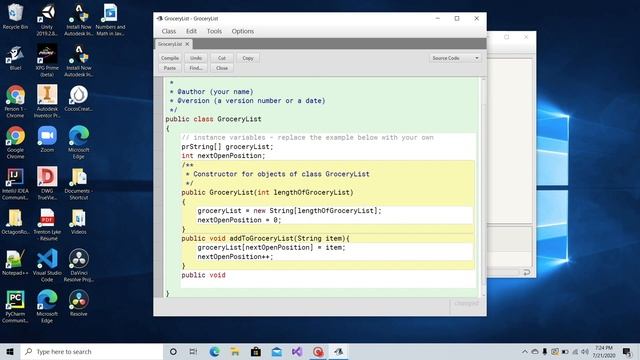
Task: Open Task View from the taskbar
Action: click(193, 351)
